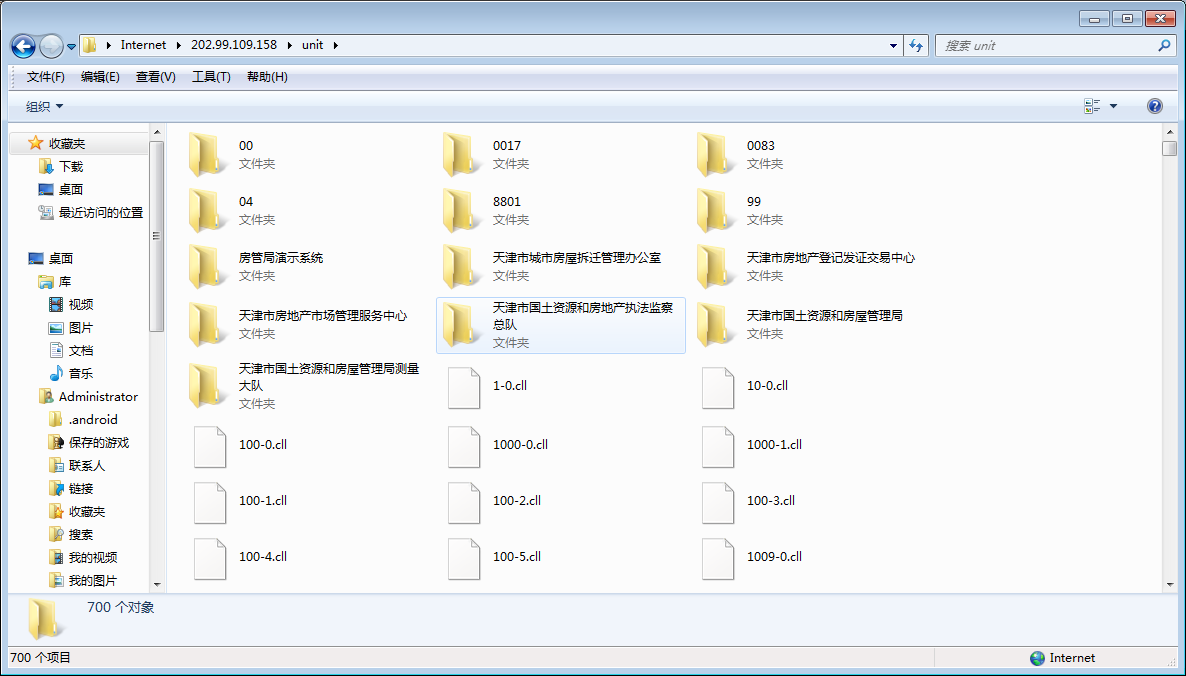Open the 查看(V) menu
The height and width of the screenshot is (676, 1186).
tap(155, 77)
